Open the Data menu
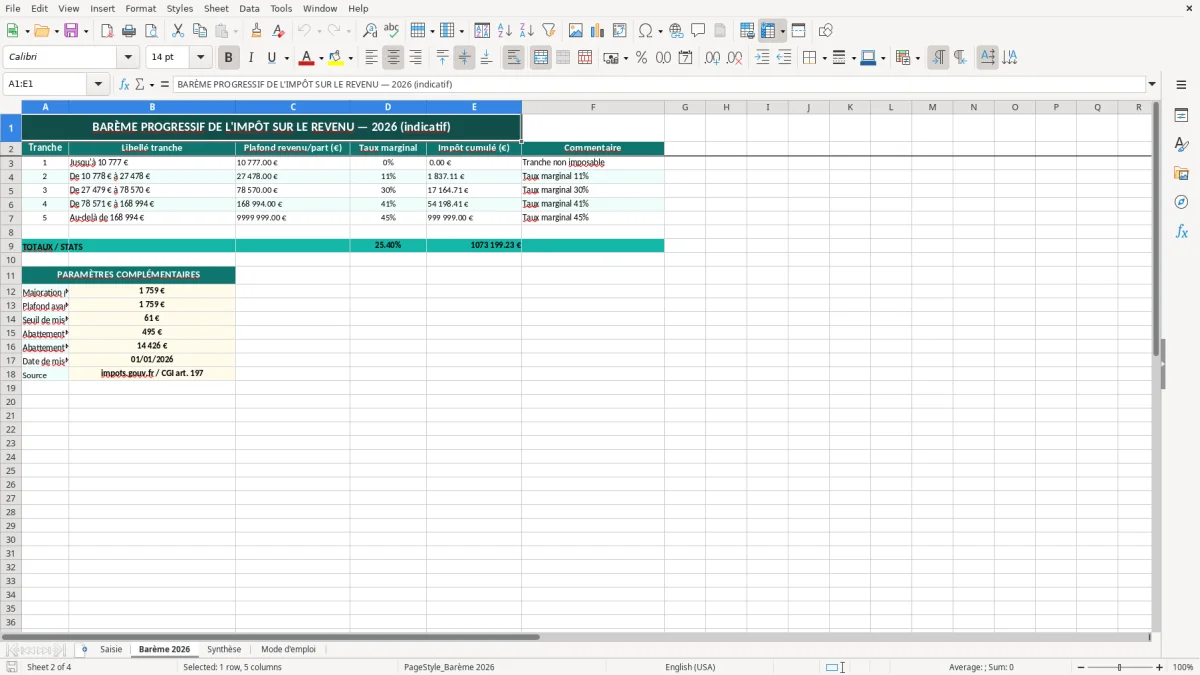 (x=249, y=8)
